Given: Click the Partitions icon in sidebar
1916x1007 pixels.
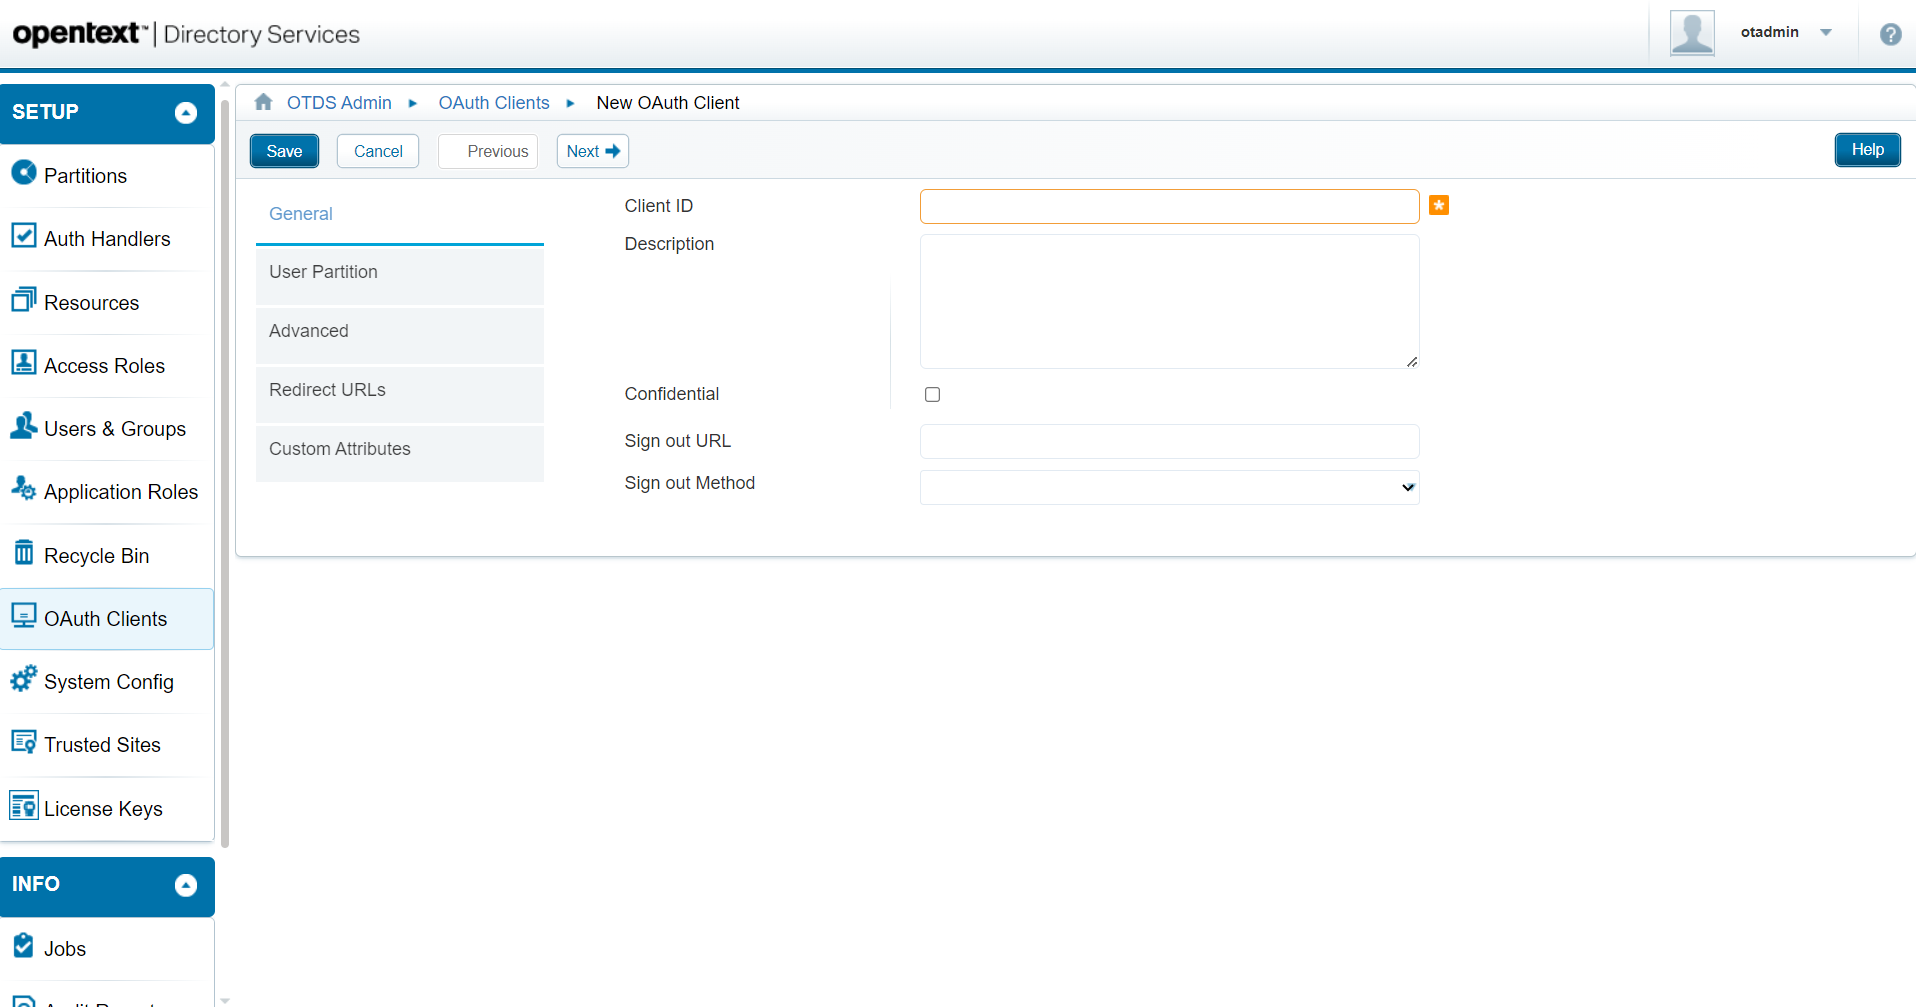Looking at the screenshot, I should [24, 173].
